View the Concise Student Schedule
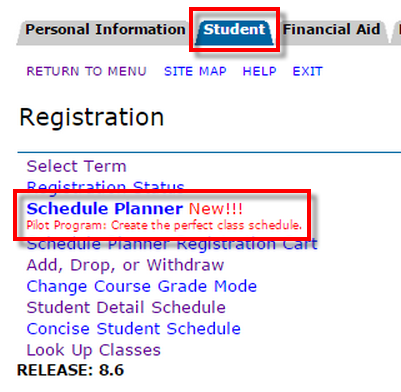The image size is (401, 392). click(x=134, y=329)
